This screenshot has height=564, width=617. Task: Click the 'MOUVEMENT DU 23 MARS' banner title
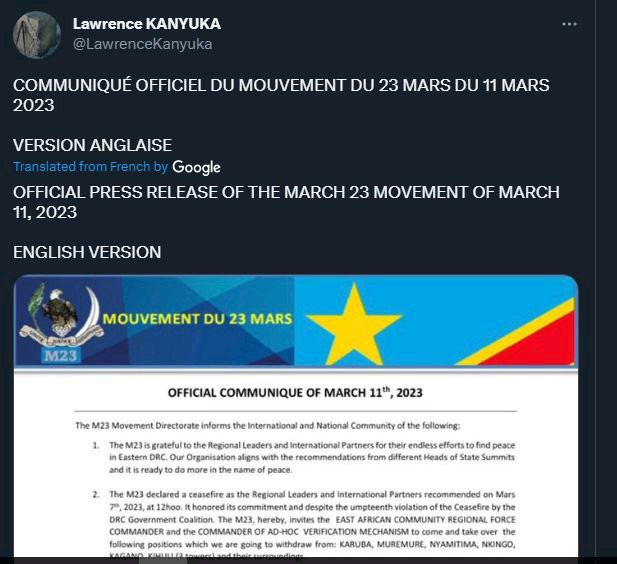[x=198, y=318]
